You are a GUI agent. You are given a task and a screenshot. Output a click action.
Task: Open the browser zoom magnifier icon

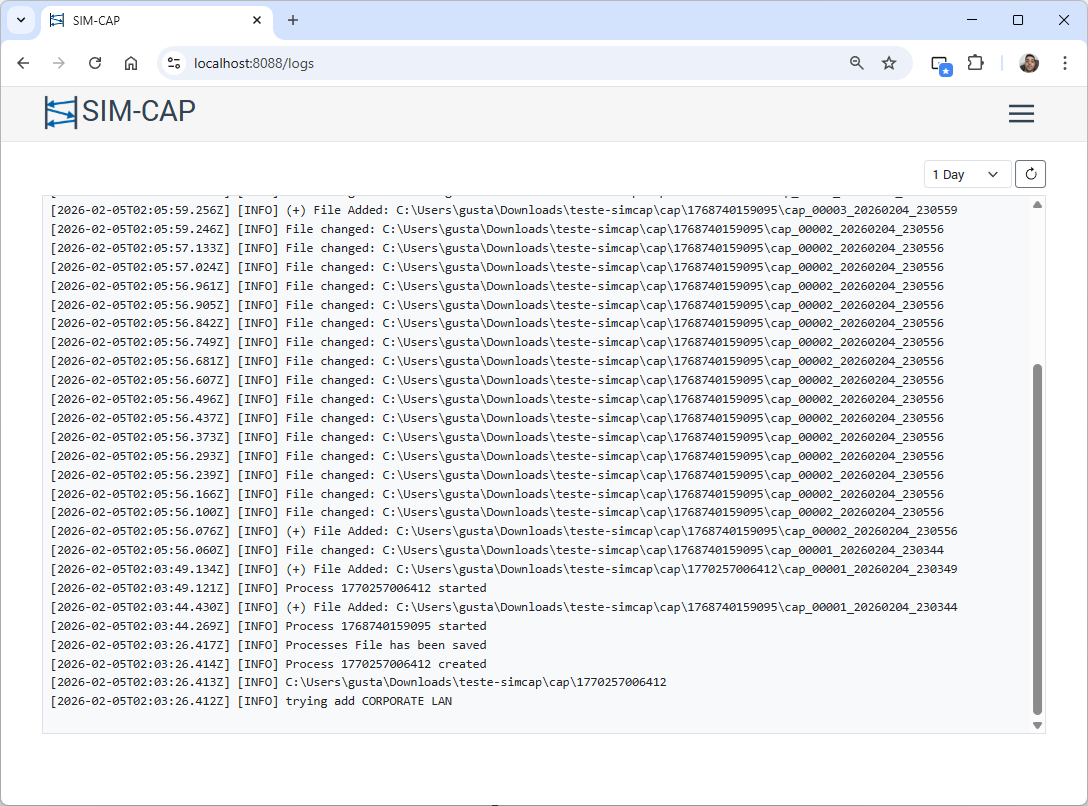click(857, 63)
